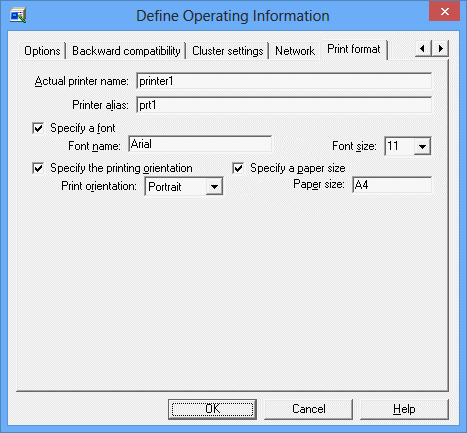Confirm settings with the OK button
Viewport: 467px width, 433px height.
[212, 409]
